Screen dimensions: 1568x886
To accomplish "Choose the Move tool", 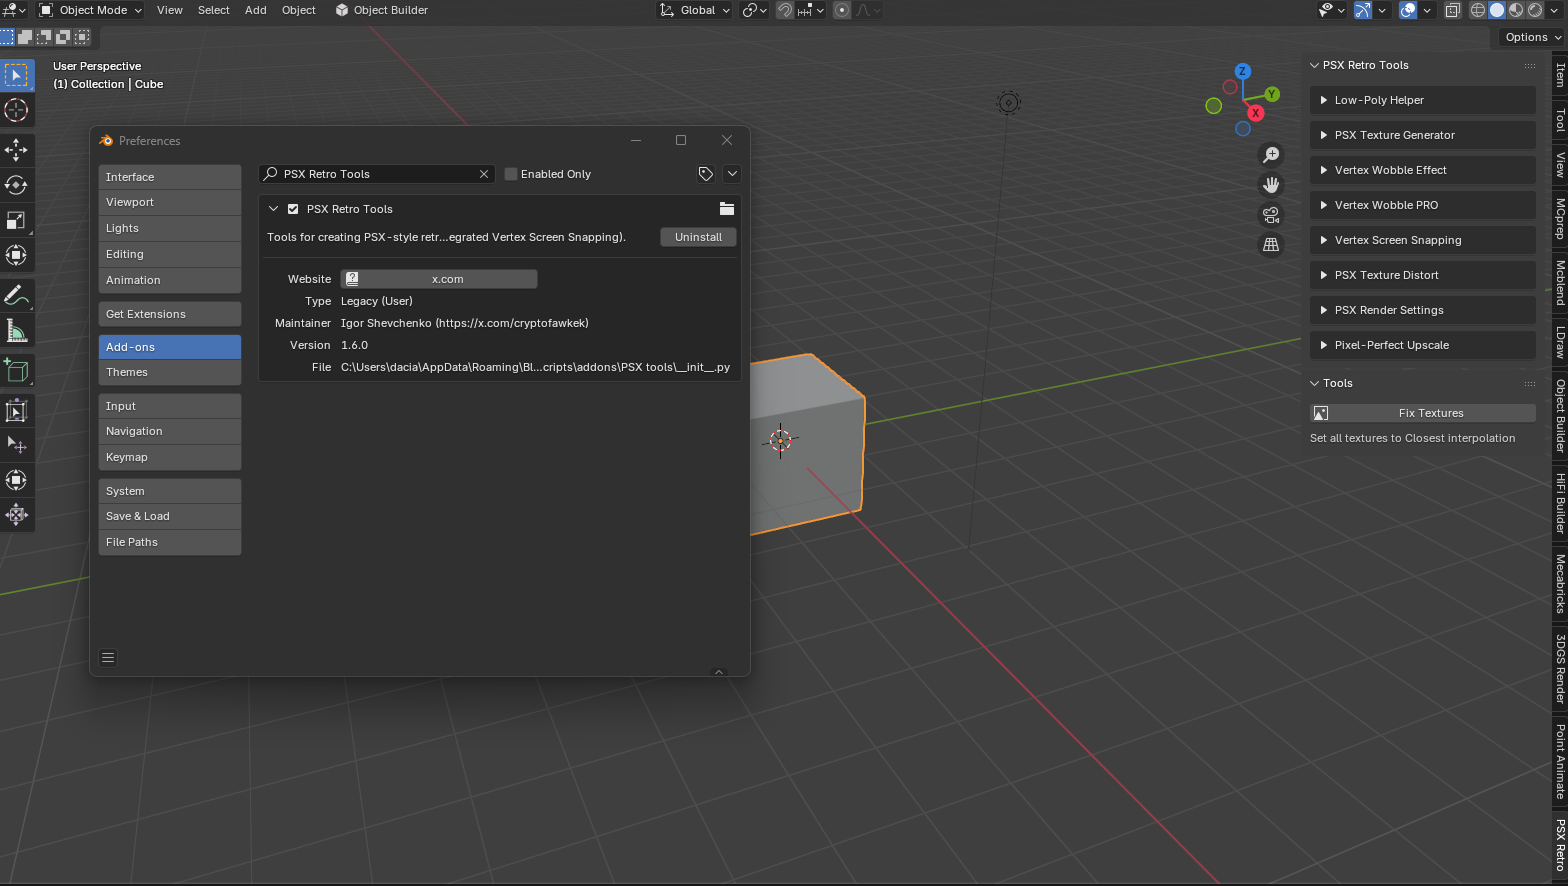I will [x=16, y=150].
